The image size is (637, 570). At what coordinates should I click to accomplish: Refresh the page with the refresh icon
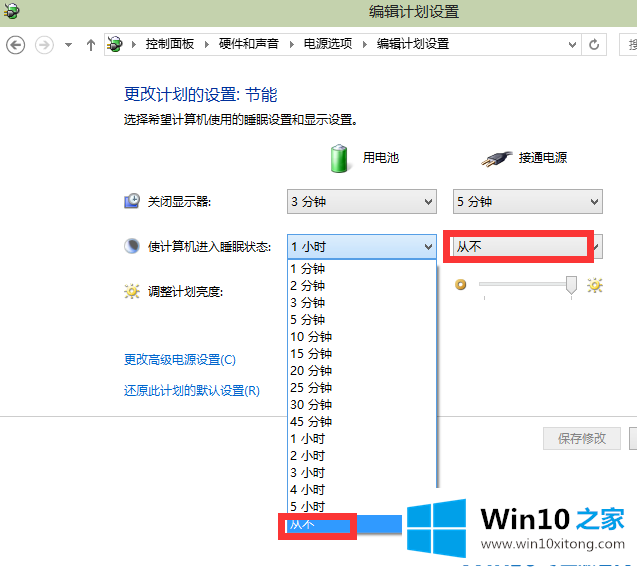(594, 45)
